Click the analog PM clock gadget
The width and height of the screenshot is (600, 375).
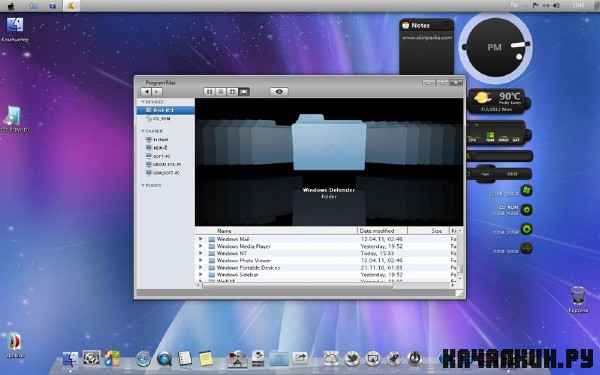[x=495, y=48]
